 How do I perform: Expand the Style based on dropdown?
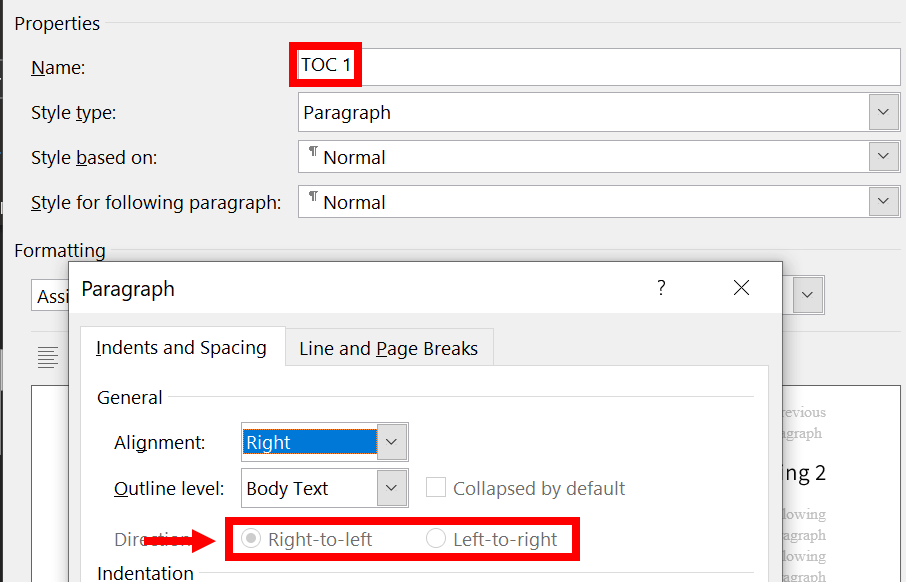[883, 156]
